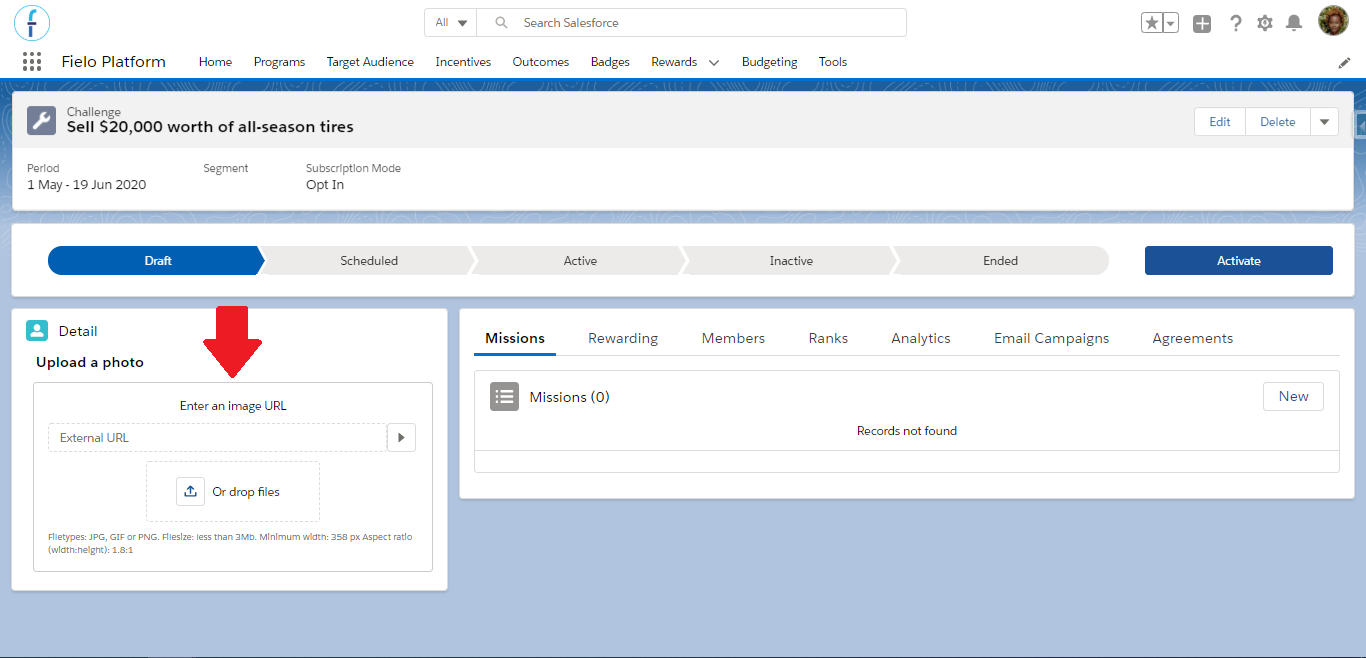The image size is (1366, 658).
Task: Open the Incentives nav item
Action: coord(463,62)
